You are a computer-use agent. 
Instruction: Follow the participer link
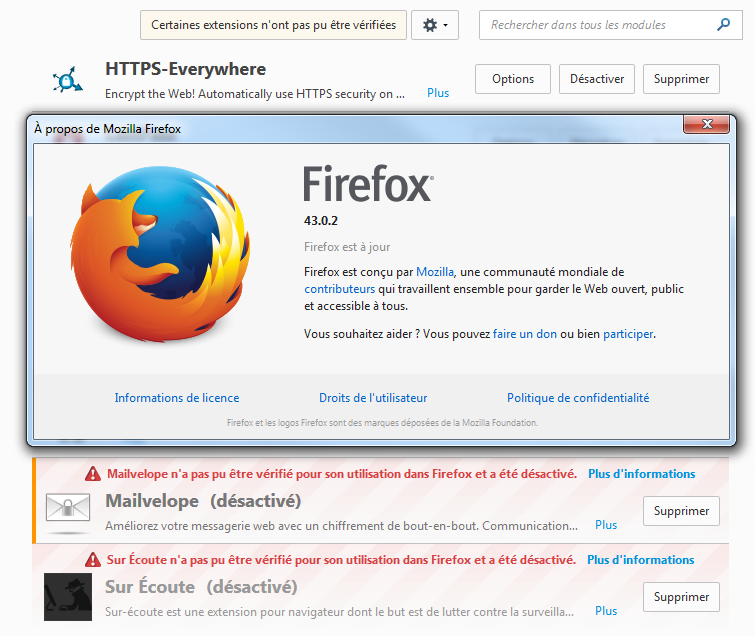pyautogui.click(x=628, y=334)
